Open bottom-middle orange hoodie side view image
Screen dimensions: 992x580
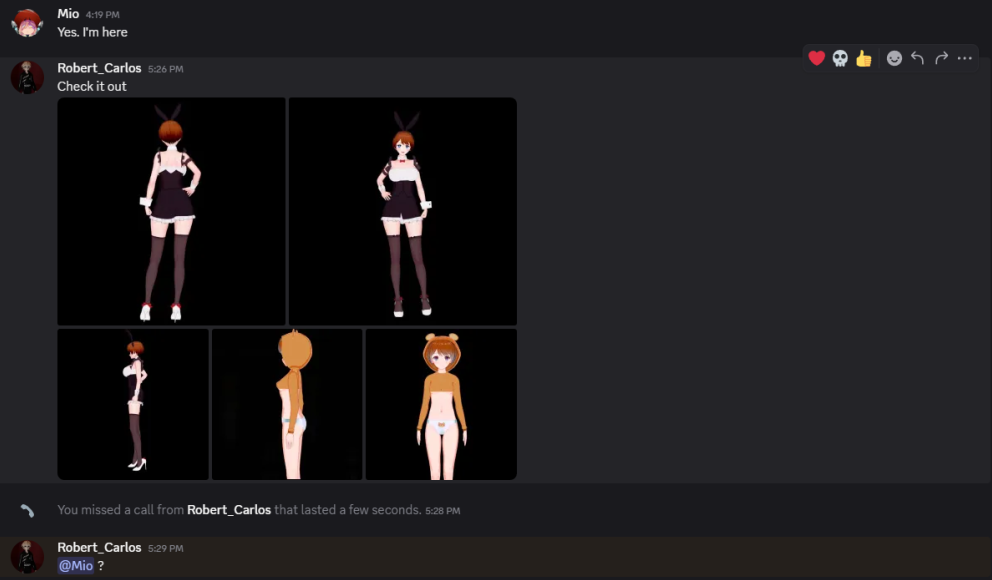point(287,404)
